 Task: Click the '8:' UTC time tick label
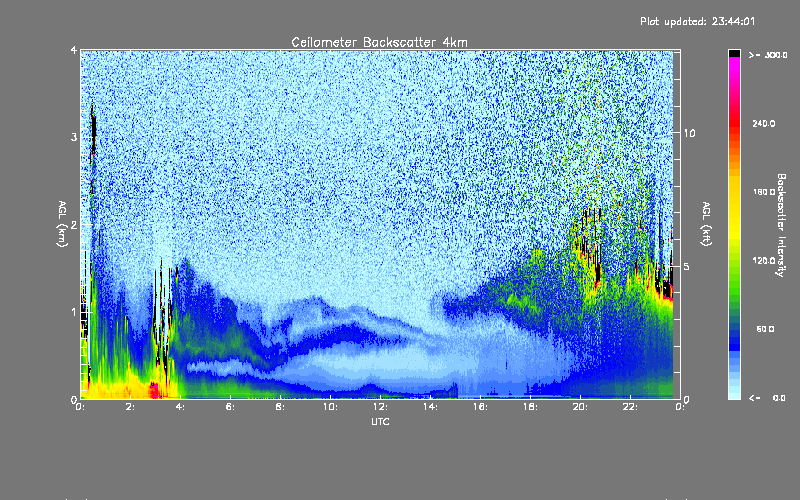[281, 407]
